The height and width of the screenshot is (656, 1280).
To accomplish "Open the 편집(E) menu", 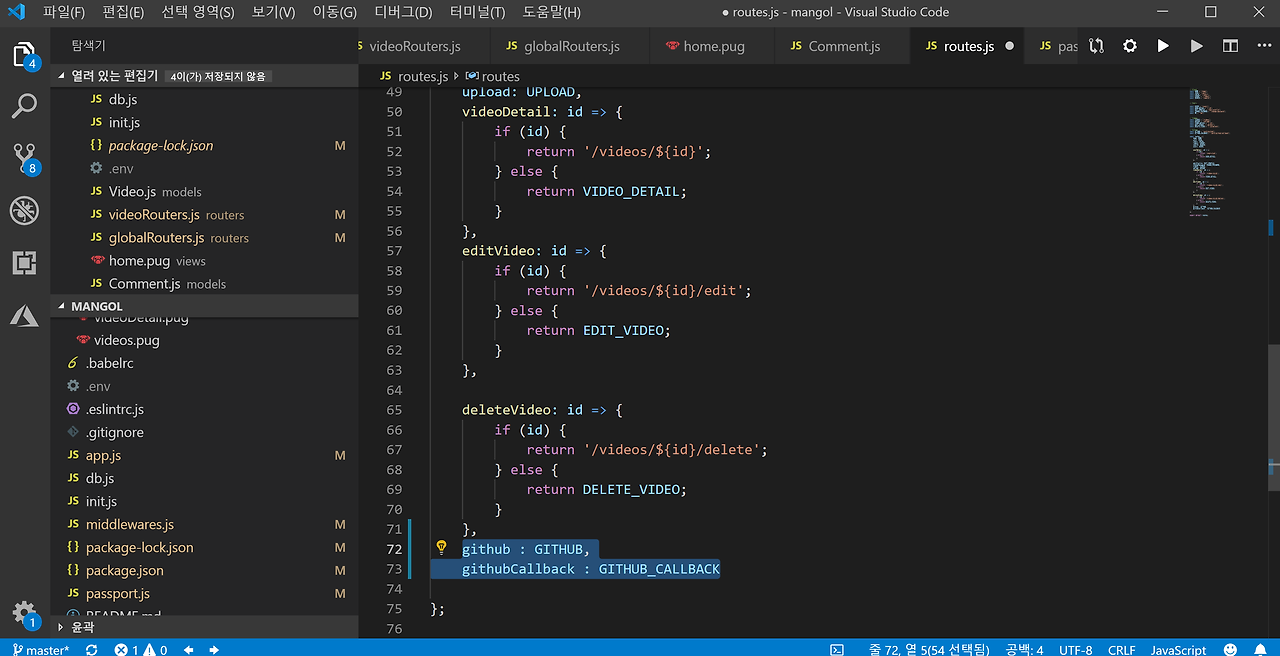I will tap(123, 12).
